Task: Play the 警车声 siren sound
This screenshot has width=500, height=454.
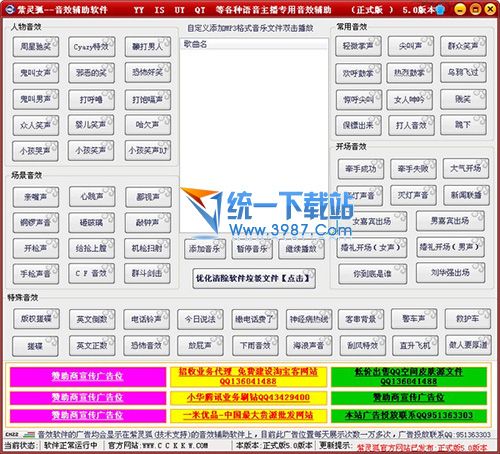Action: coord(414,319)
